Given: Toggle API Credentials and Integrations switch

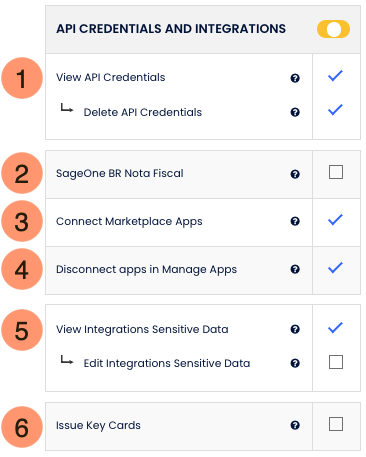Looking at the screenshot, I should click(333, 29).
